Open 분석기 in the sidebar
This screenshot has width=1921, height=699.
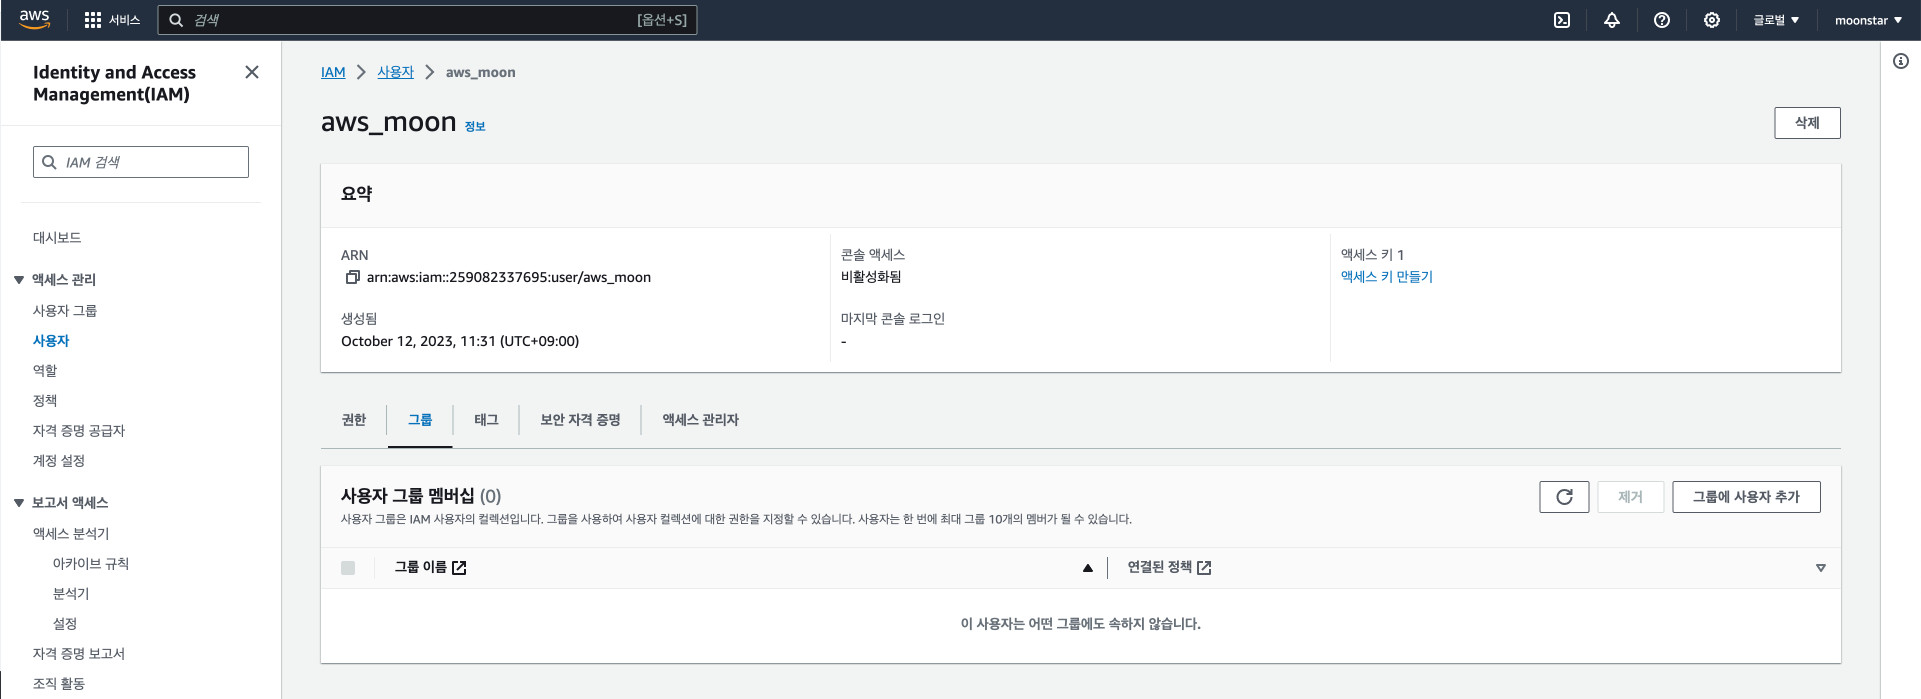click(x=71, y=594)
